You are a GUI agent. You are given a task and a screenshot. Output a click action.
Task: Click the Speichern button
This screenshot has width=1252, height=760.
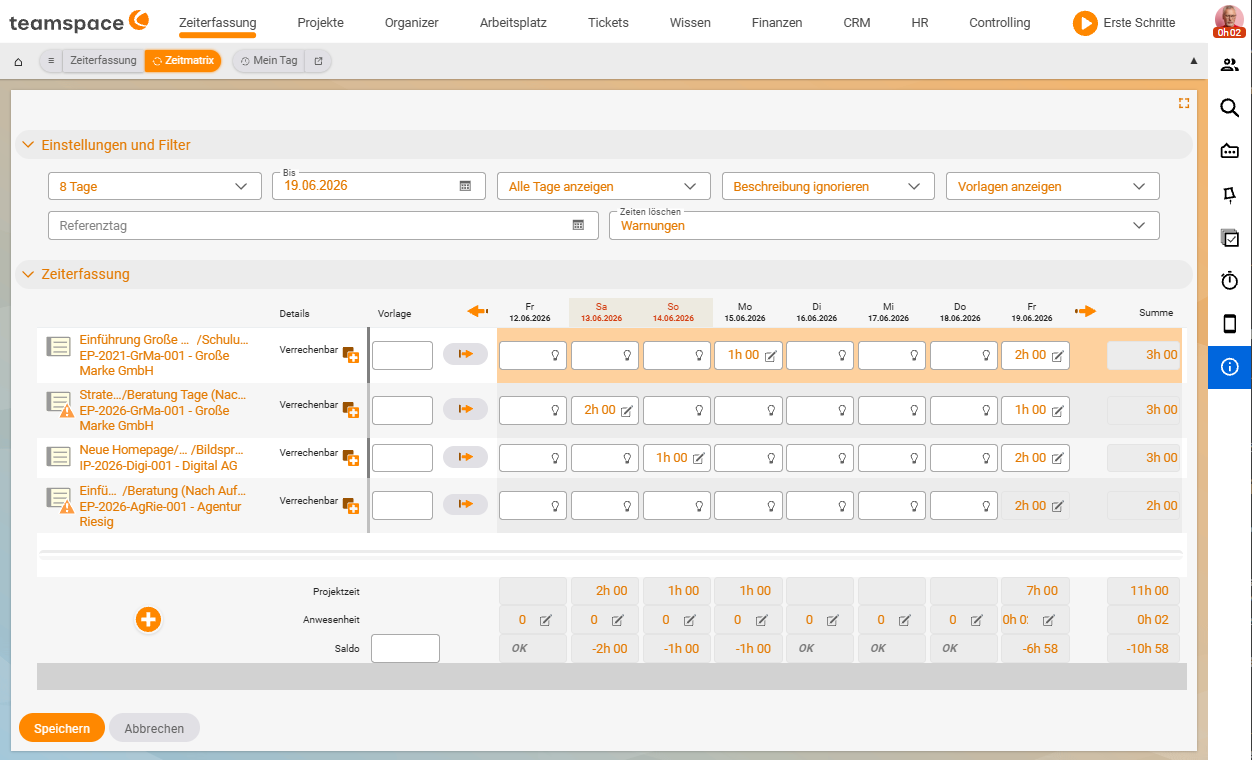[62, 728]
